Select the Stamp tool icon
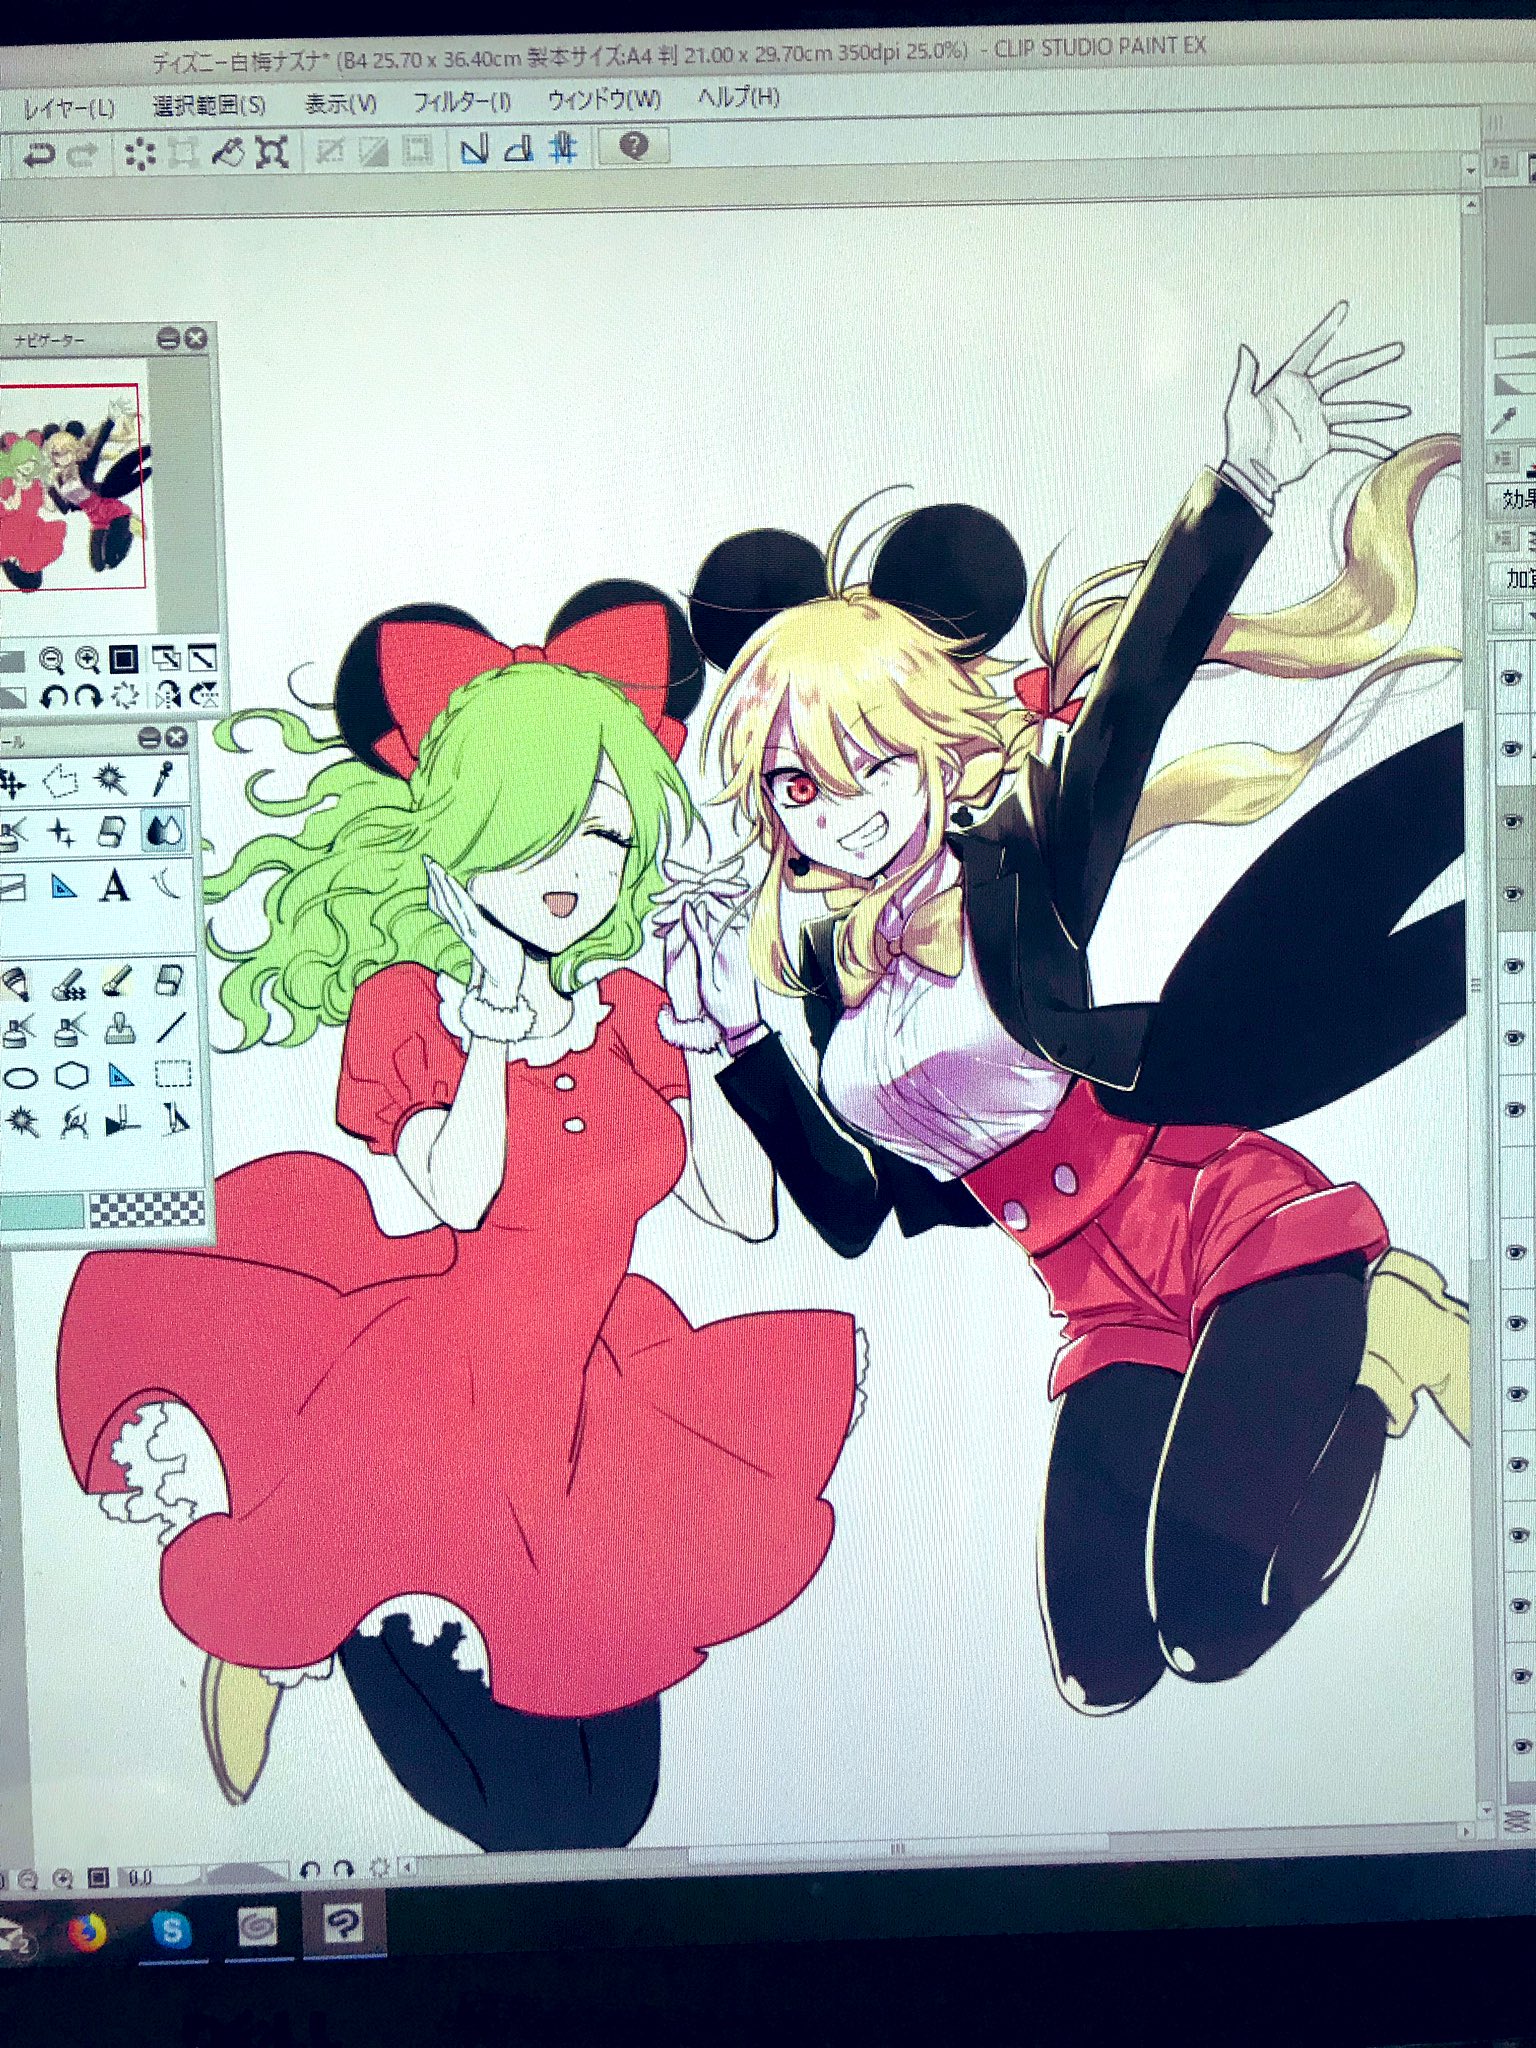This screenshot has height=2048, width=1536. coord(121,1028)
